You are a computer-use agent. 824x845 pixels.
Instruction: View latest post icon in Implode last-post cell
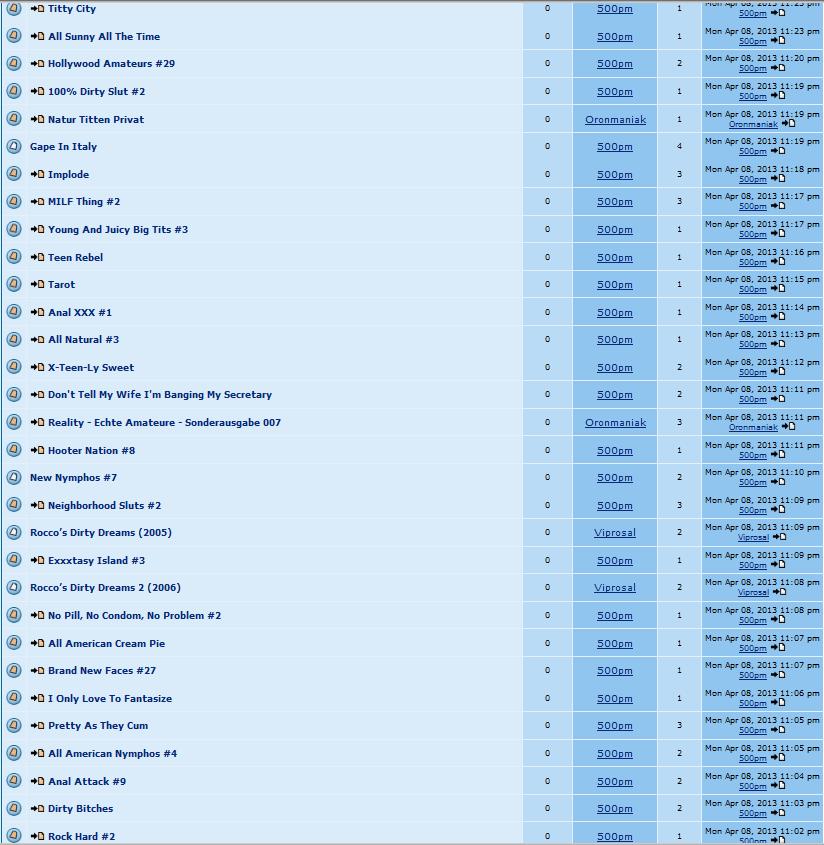[778, 178]
